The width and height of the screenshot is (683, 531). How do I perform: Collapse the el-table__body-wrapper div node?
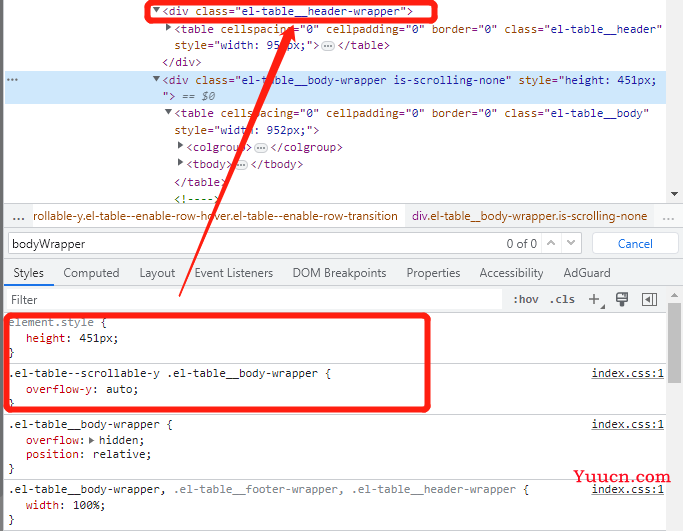[x=156, y=79]
